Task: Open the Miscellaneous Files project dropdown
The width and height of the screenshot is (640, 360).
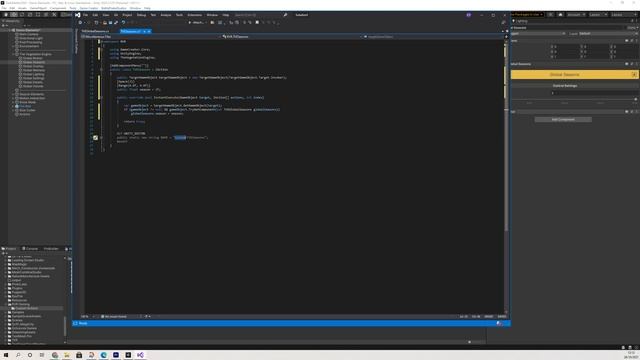Action: pos(150,37)
